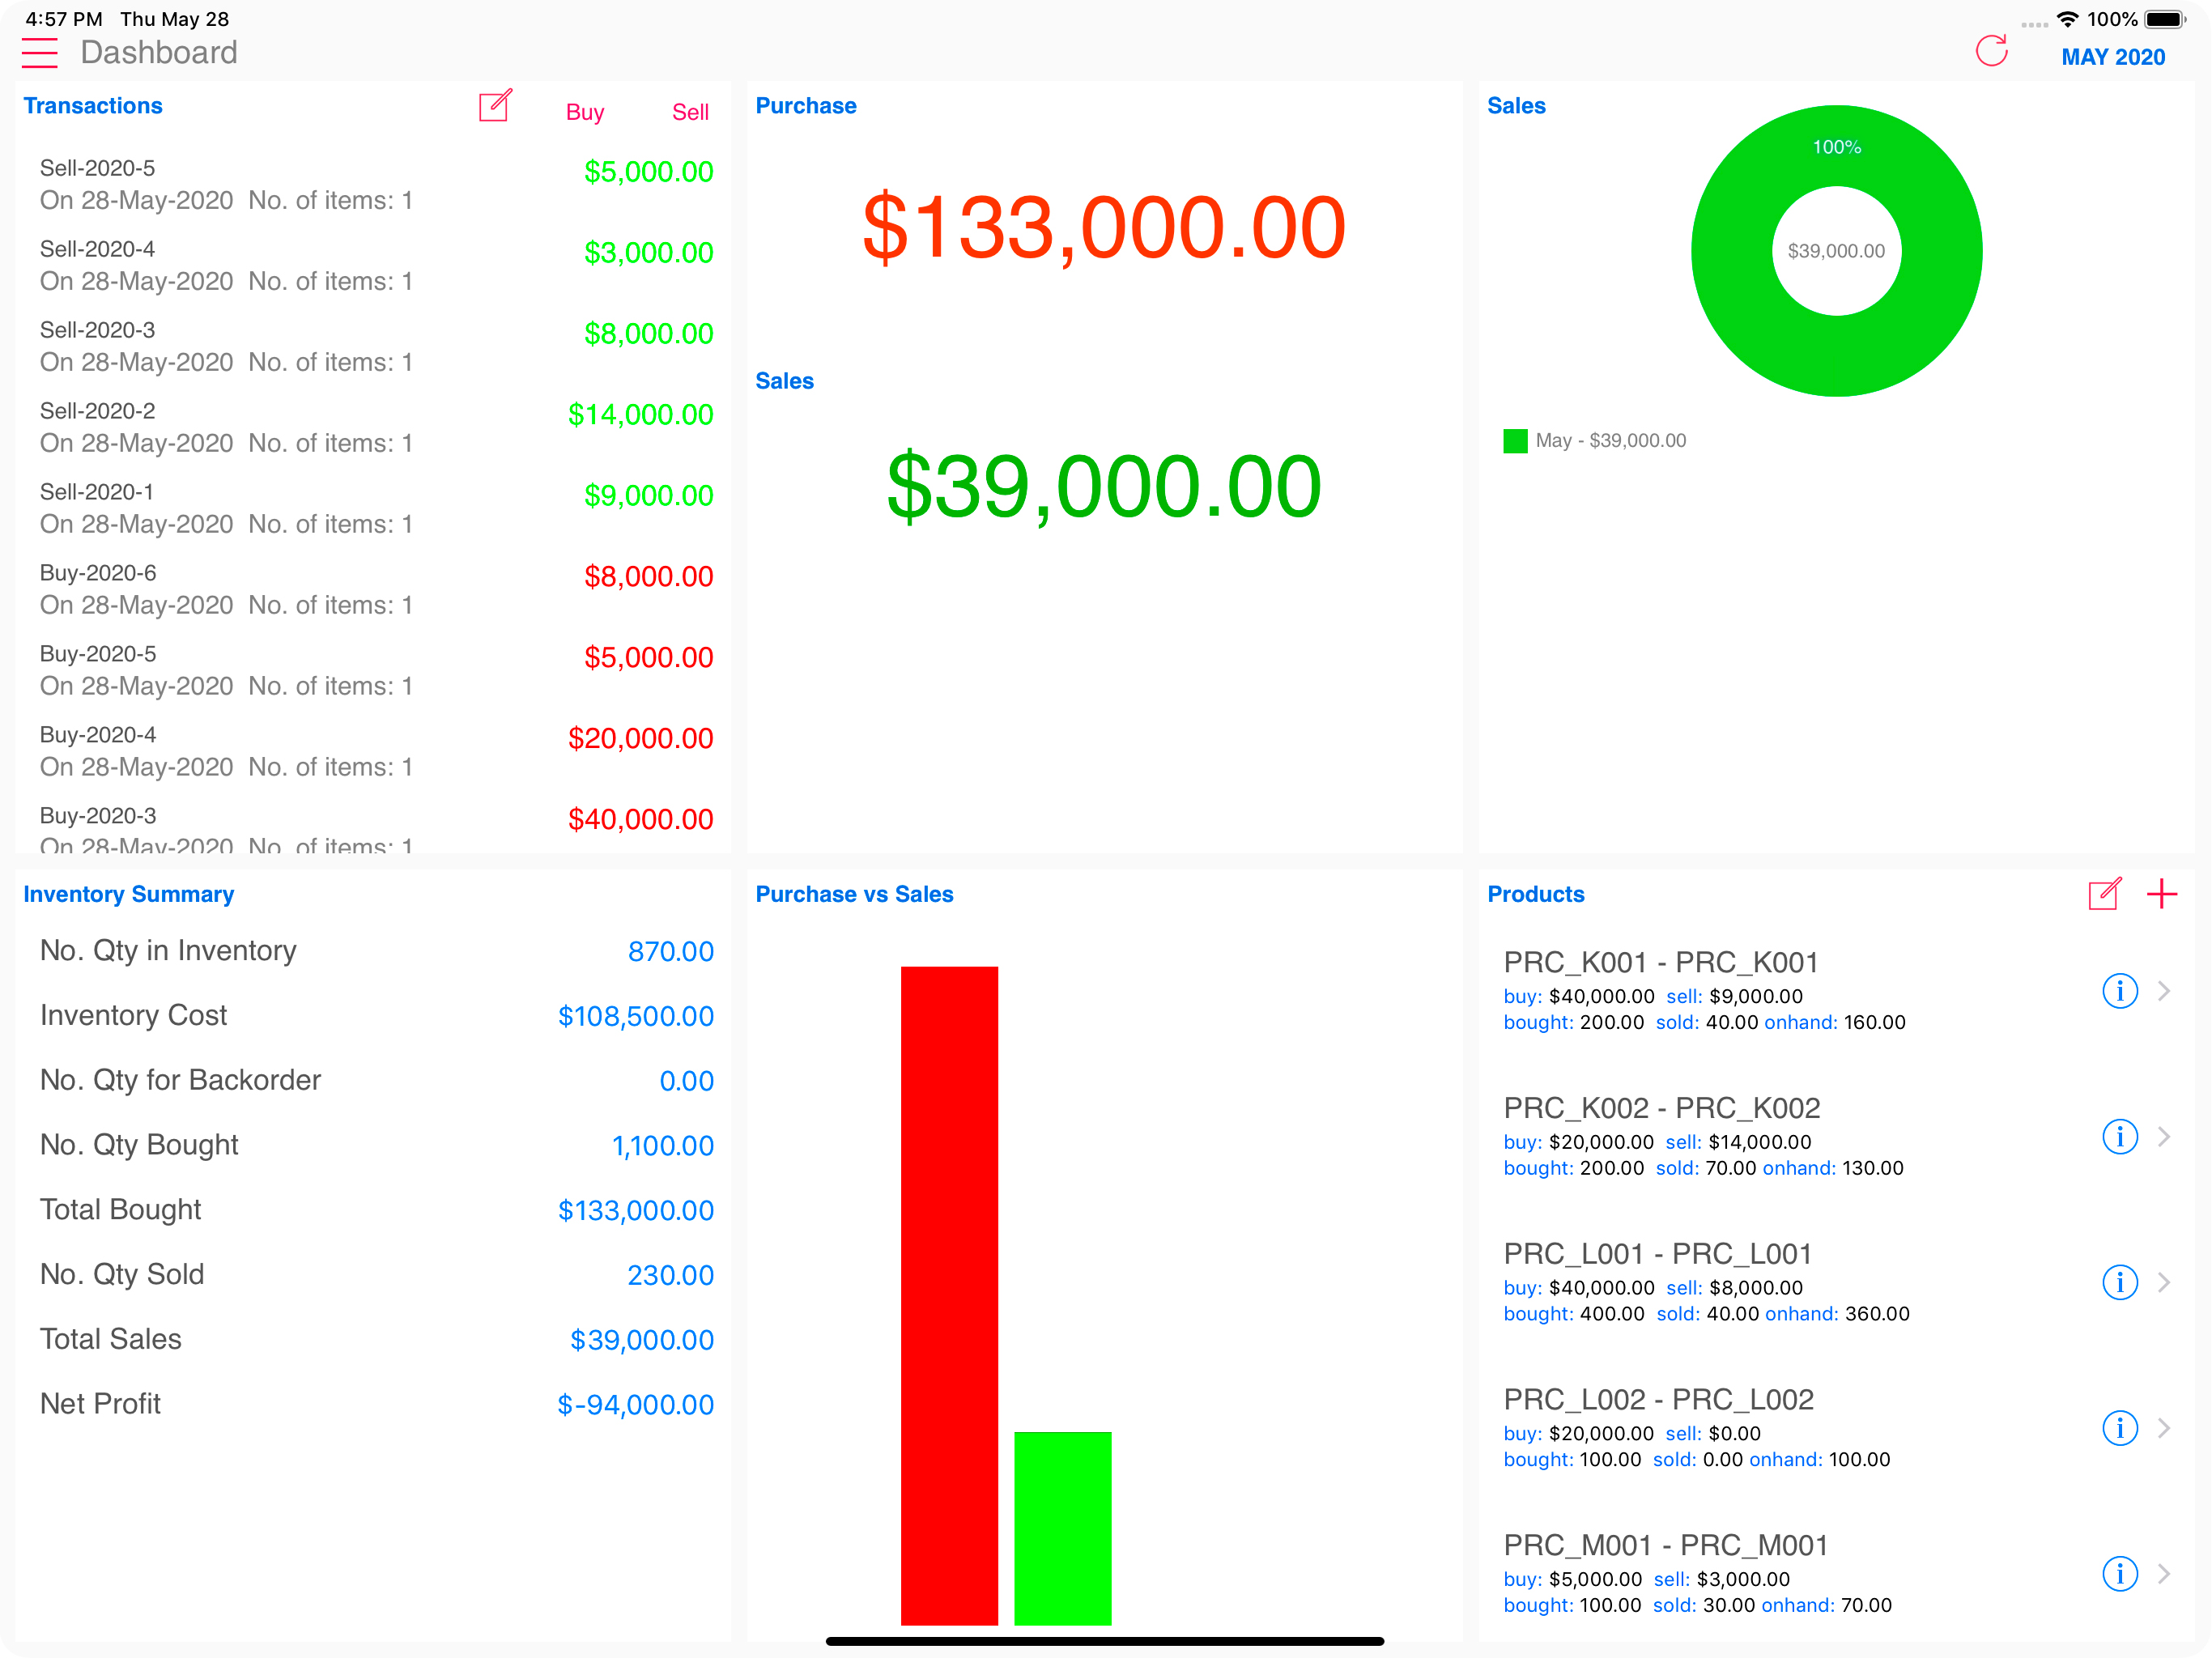
Task: Expand PRC_K001 product details chevron
Action: (x=2164, y=991)
